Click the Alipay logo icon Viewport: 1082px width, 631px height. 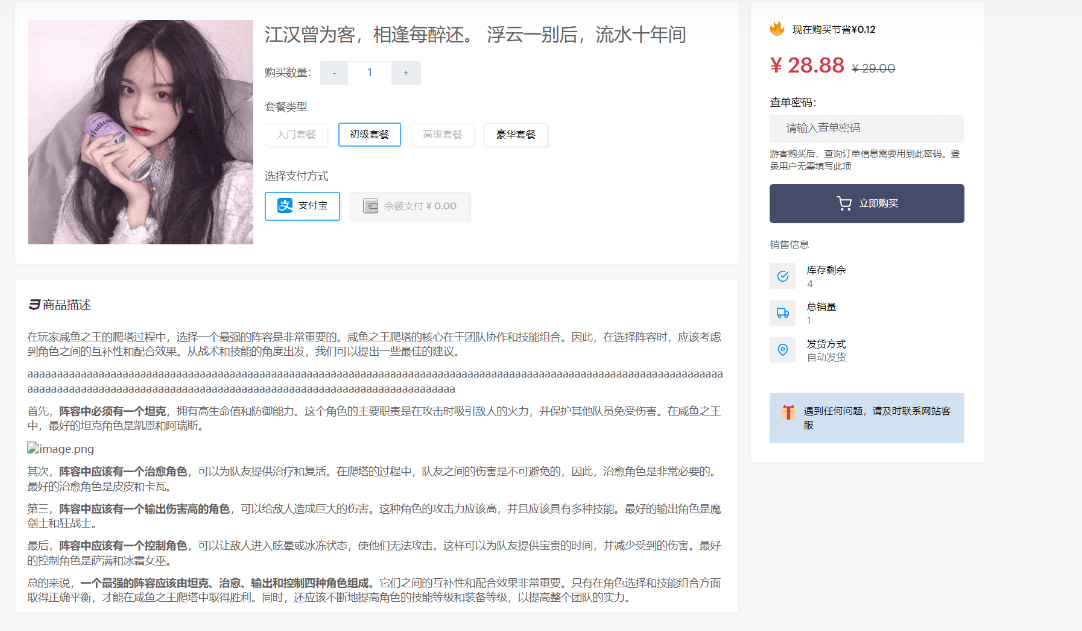285,206
